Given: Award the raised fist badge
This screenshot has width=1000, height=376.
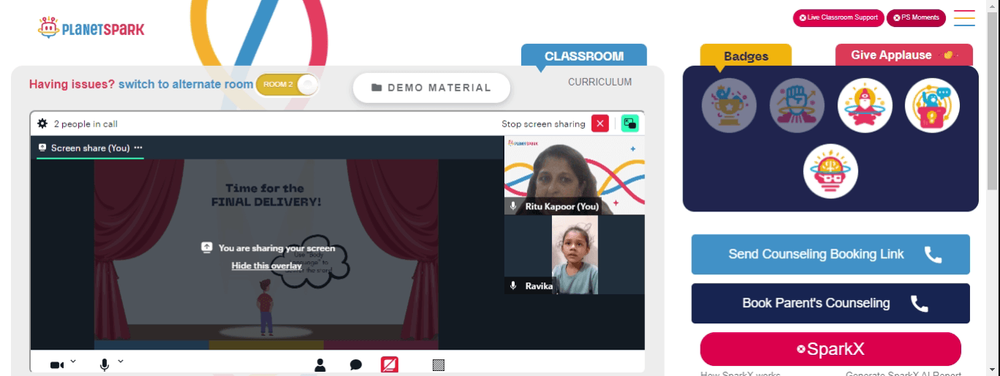Looking at the screenshot, I should [x=797, y=105].
